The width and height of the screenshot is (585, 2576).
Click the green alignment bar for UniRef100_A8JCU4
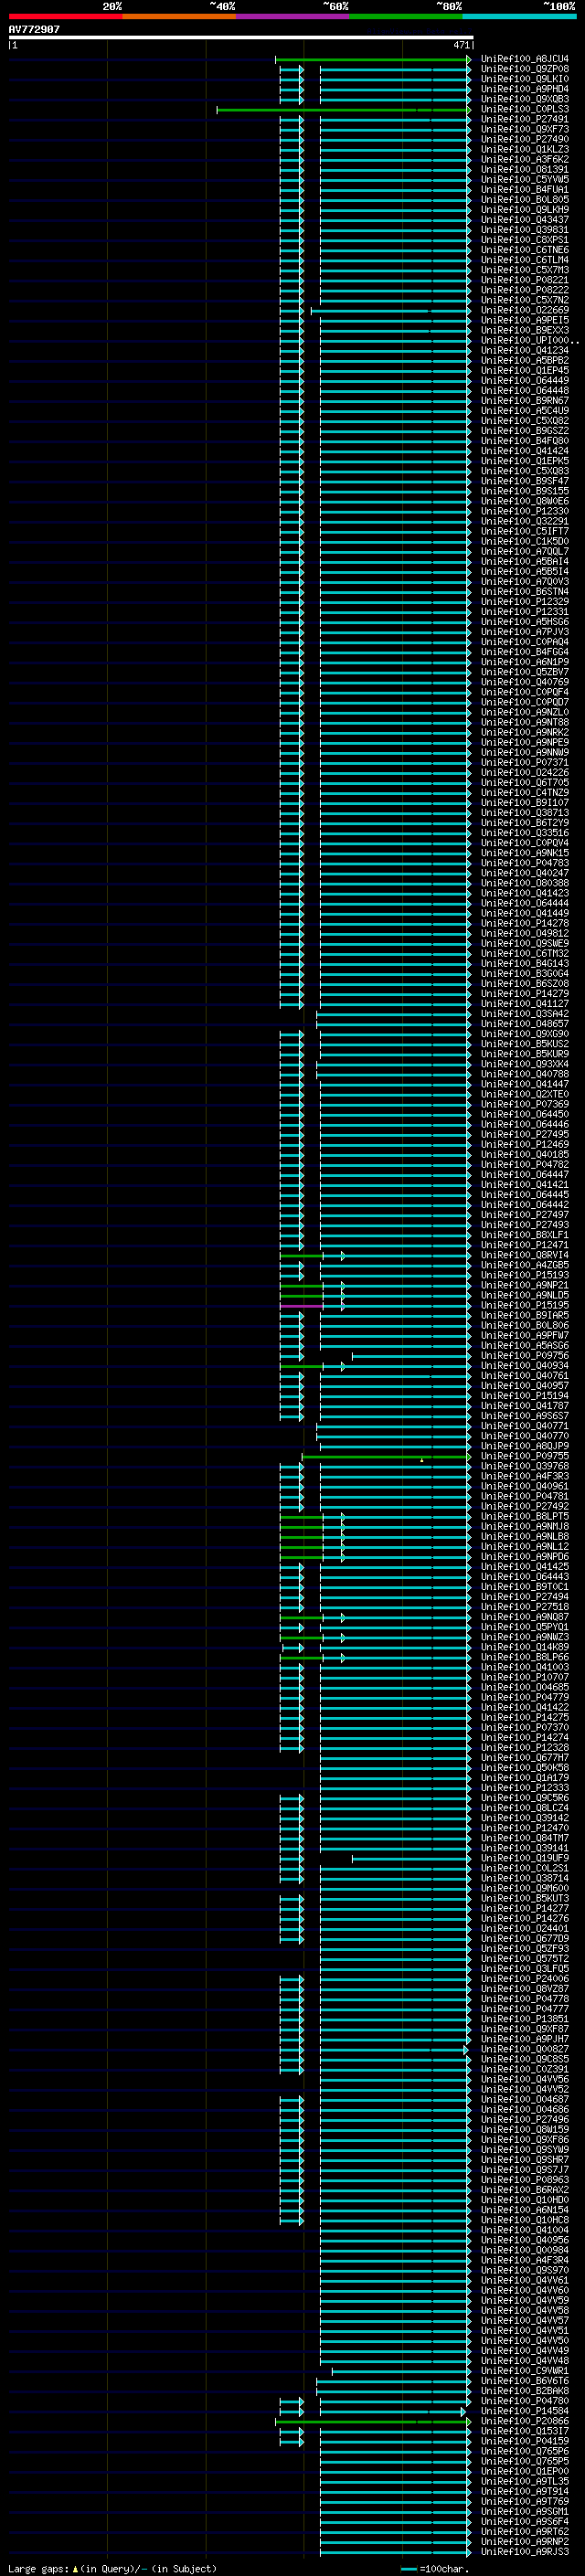373,60
